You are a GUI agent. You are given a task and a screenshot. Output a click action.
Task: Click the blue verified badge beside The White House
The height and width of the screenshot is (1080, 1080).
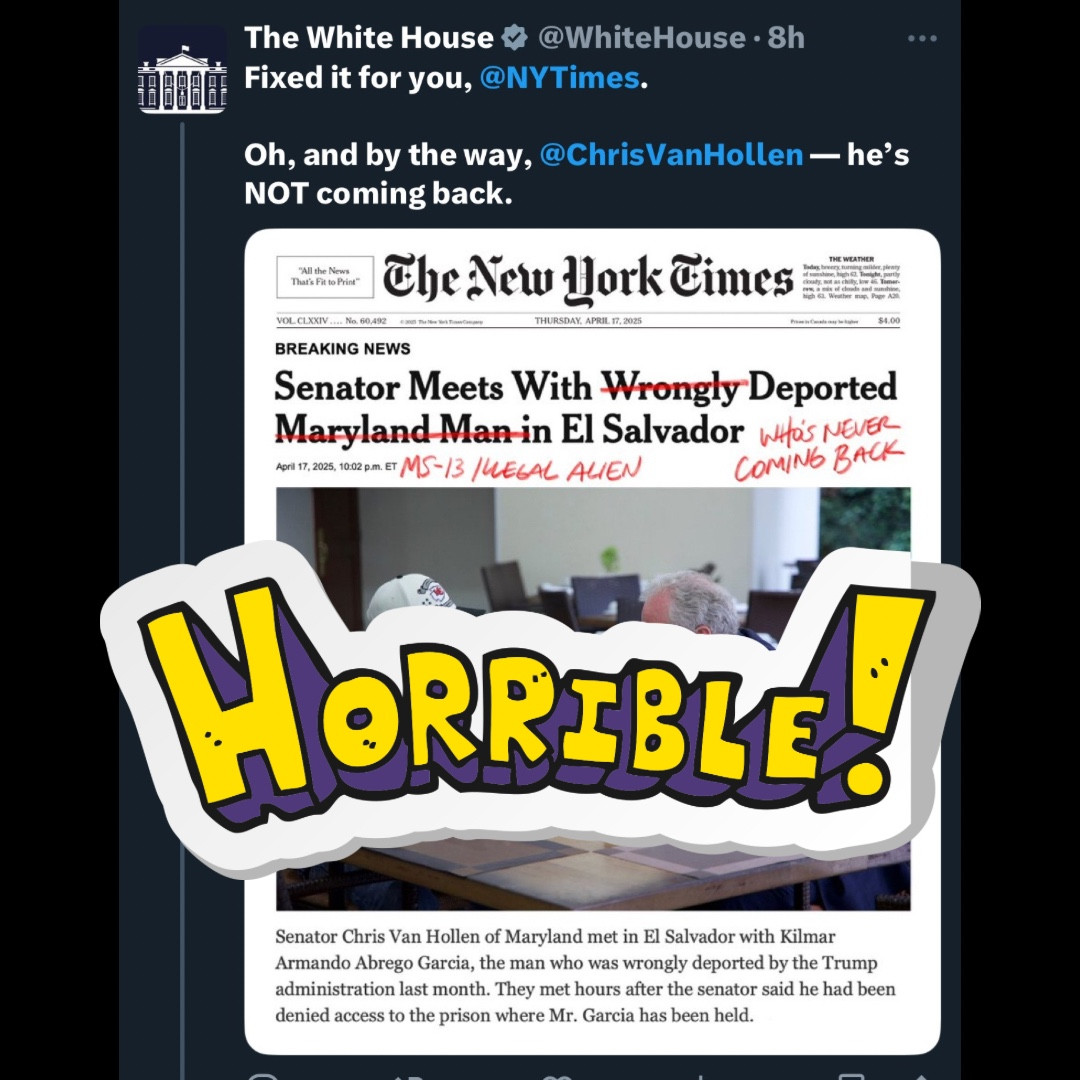click(514, 38)
